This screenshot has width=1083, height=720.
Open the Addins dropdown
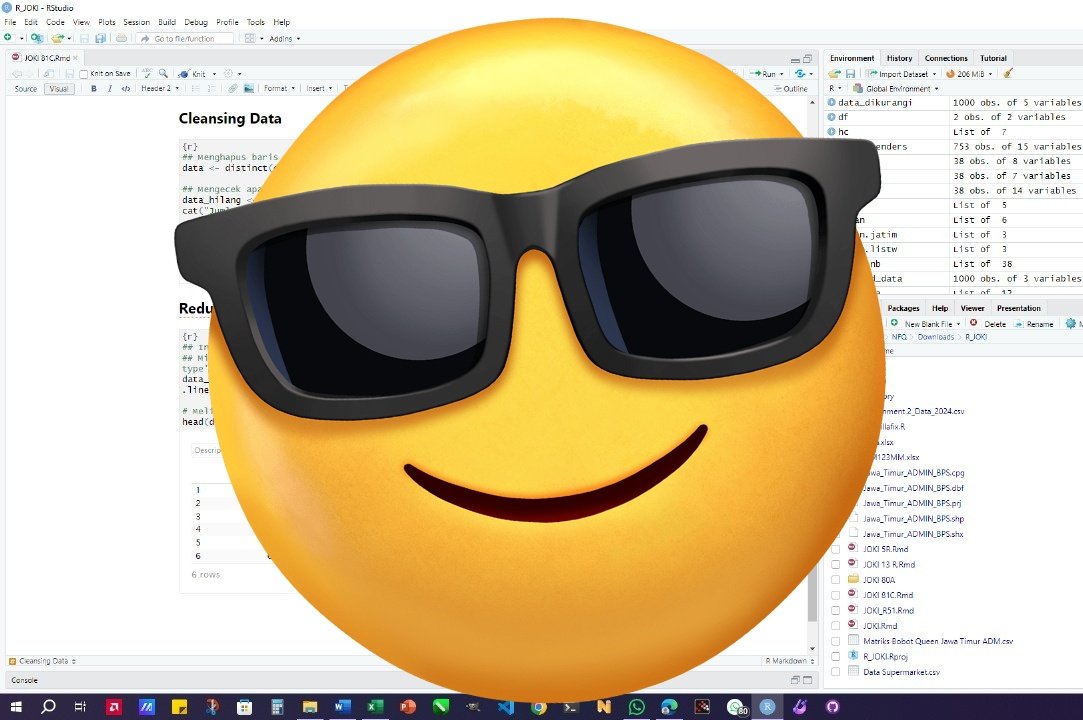[x=285, y=39]
